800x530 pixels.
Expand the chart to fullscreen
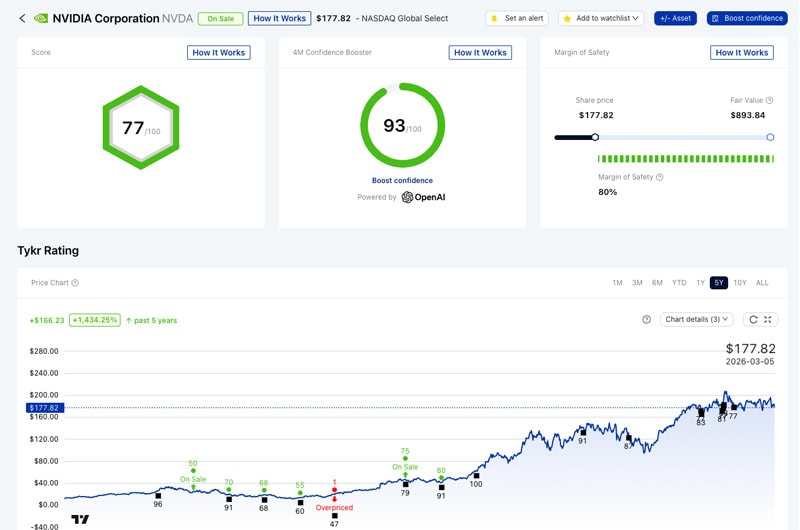[768, 319]
